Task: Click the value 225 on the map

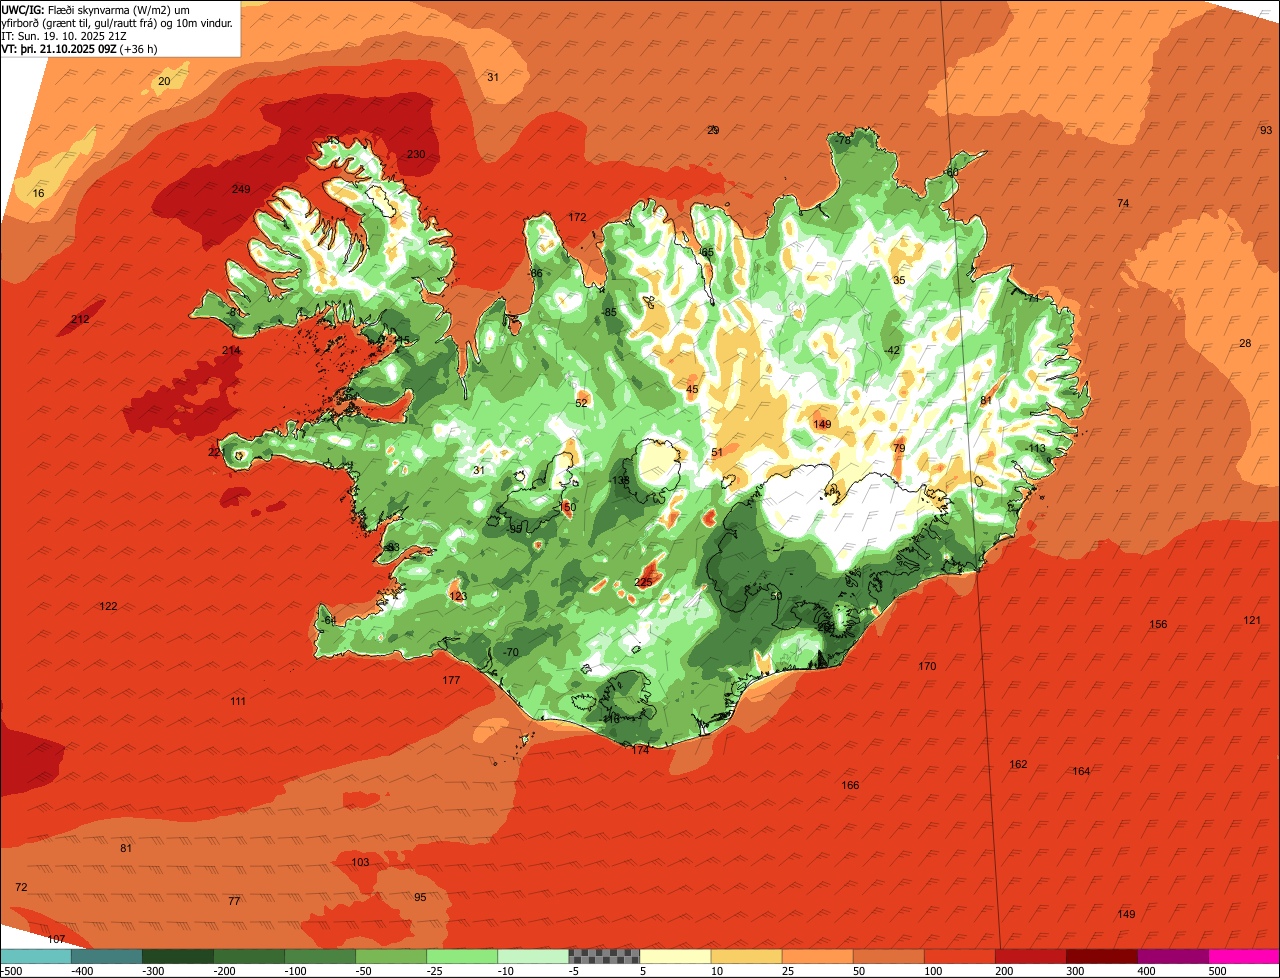Action: coord(644,582)
